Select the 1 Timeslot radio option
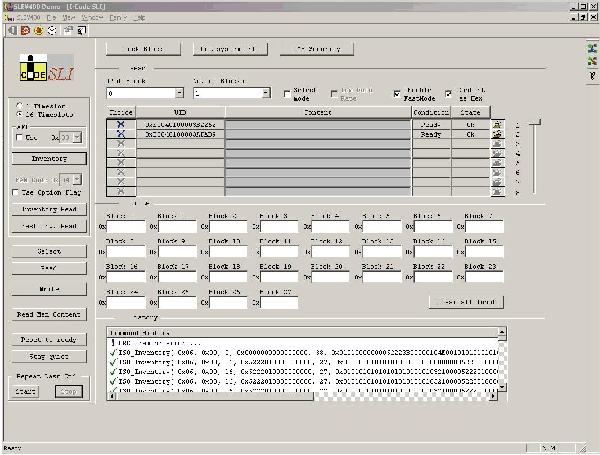Viewport: 600px width, 455px height. click(20, 105)
